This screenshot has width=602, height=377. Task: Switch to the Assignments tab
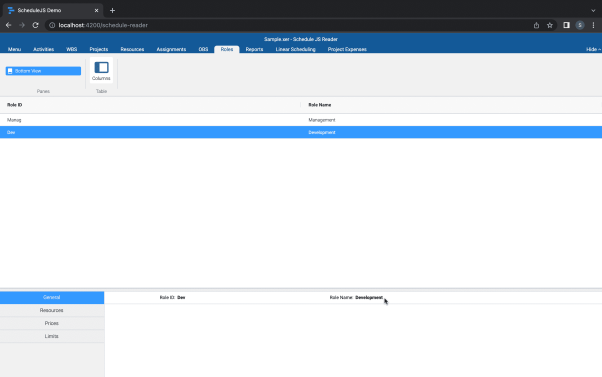(x=171, y=49)
